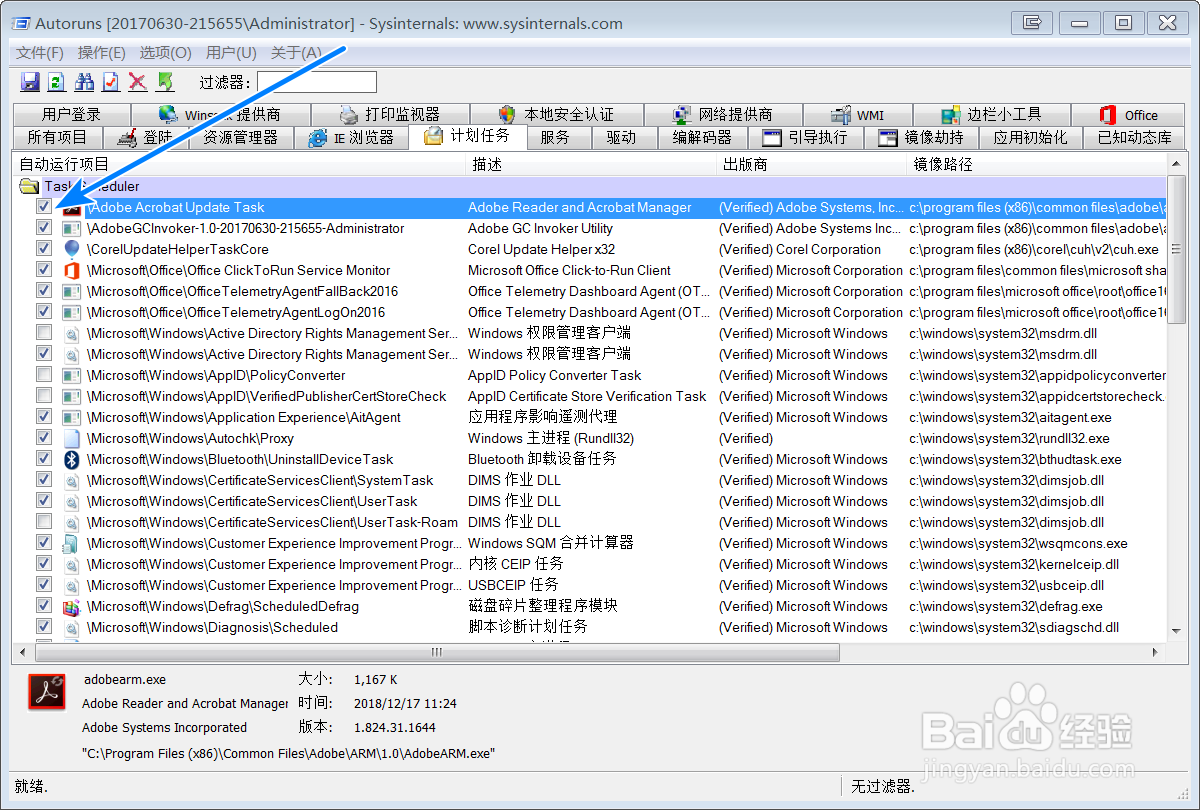The height and width of the screenshot is (810, 1200).
Task: Toggle Office ClickToRun Service Monitor checkbox
Action: point(44,270)
